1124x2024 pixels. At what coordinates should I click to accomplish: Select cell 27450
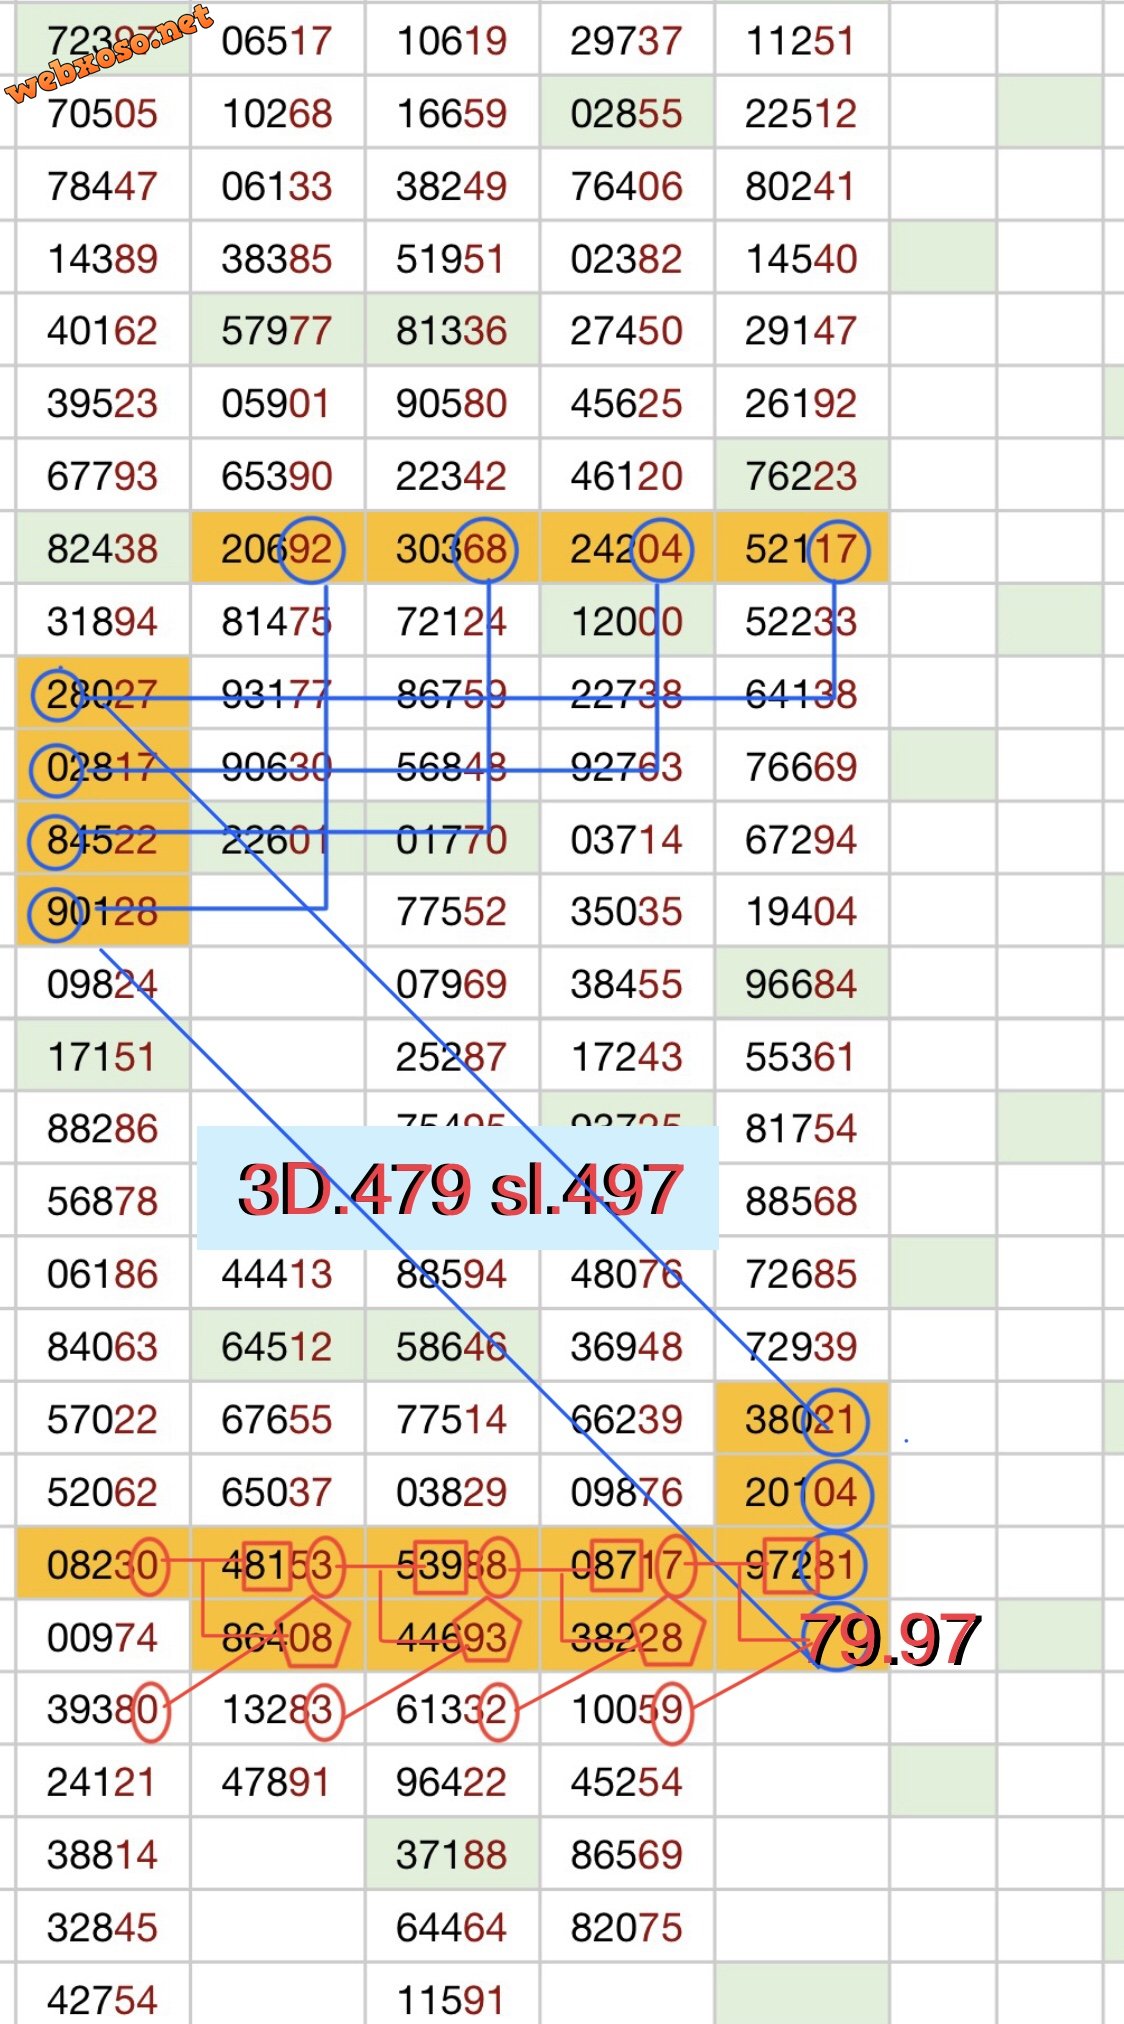(x=627, y=331)
